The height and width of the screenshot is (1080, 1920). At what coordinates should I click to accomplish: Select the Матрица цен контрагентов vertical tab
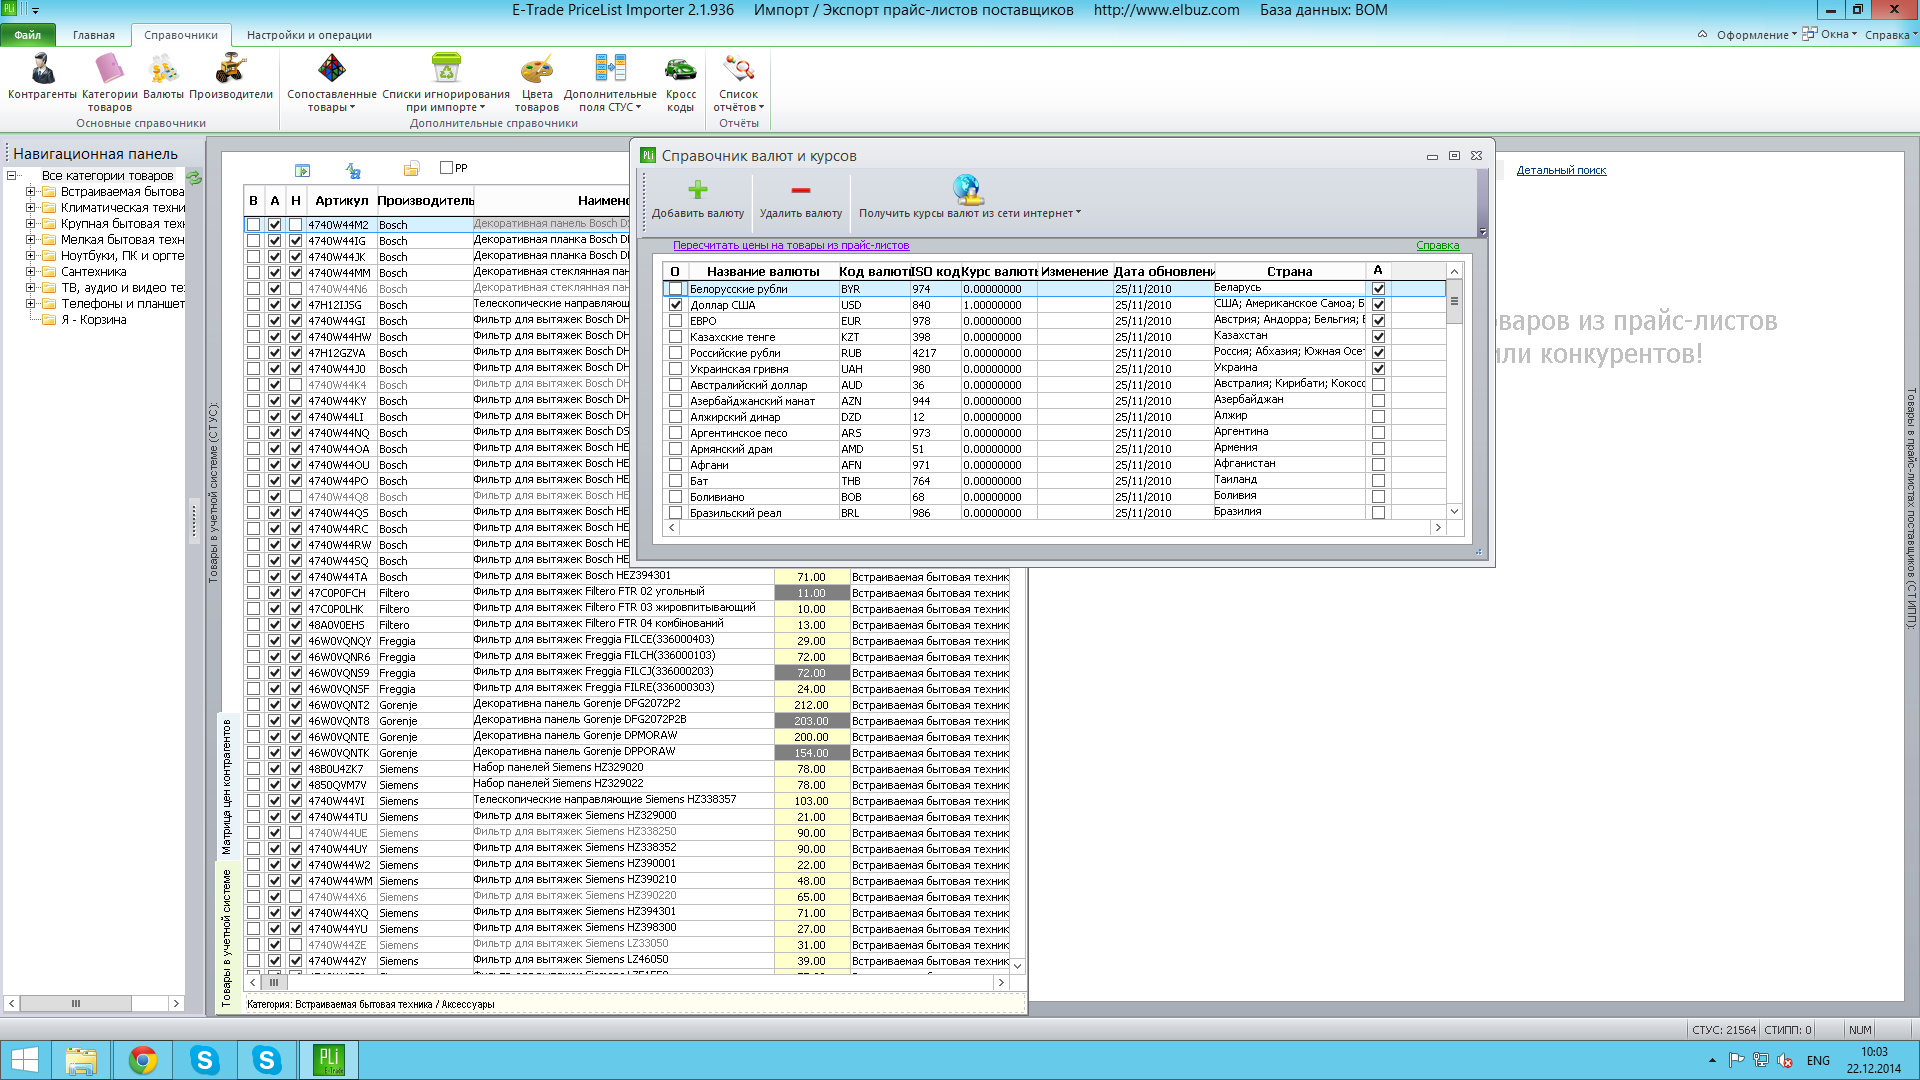coord(227,787)
